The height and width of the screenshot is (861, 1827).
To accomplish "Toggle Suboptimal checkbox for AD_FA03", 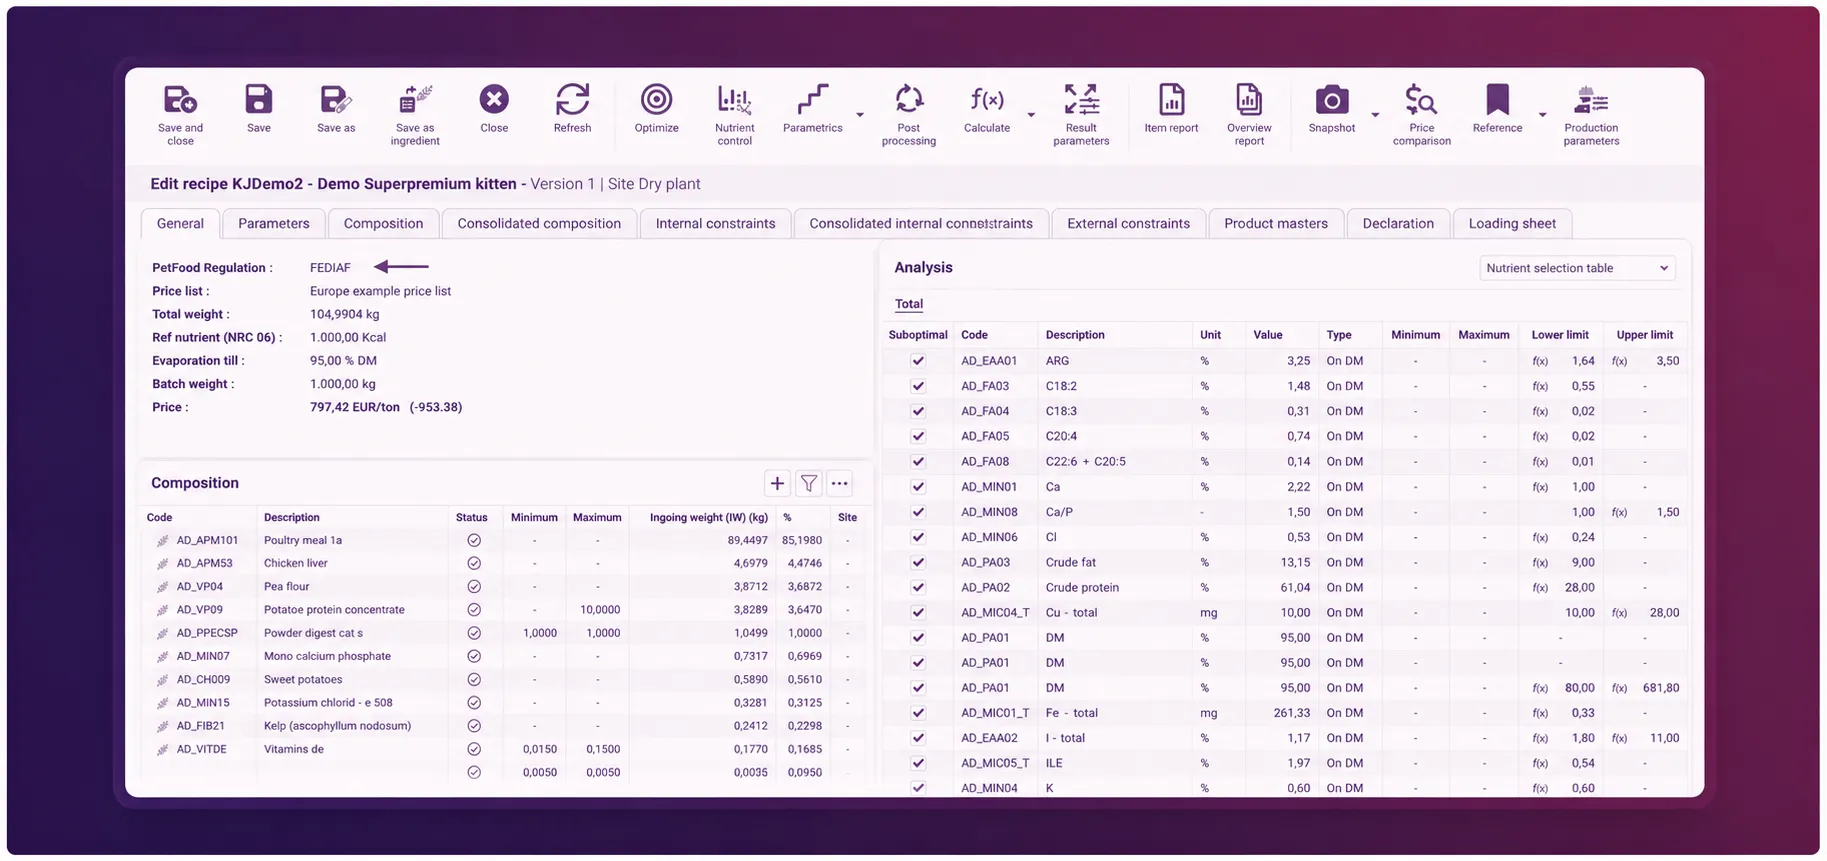I will click(918, 386).
